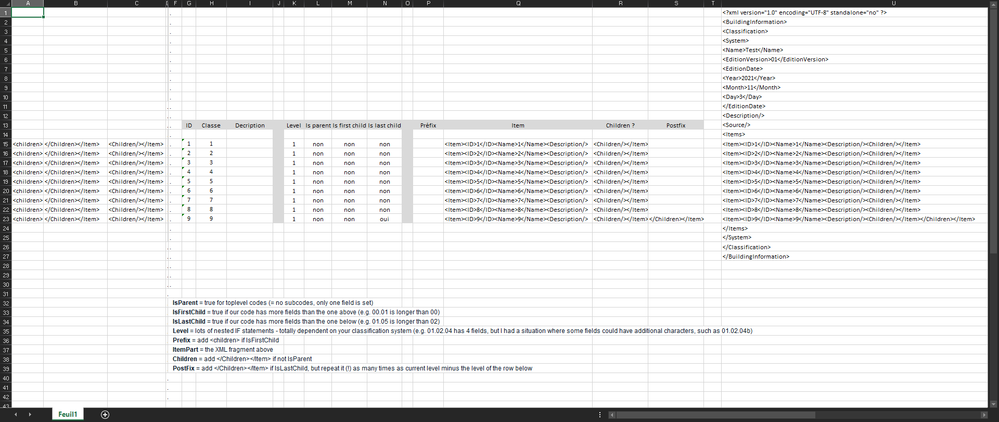Add a new sheet with the plus icon

pyautogui.click(x=105, y=414)
